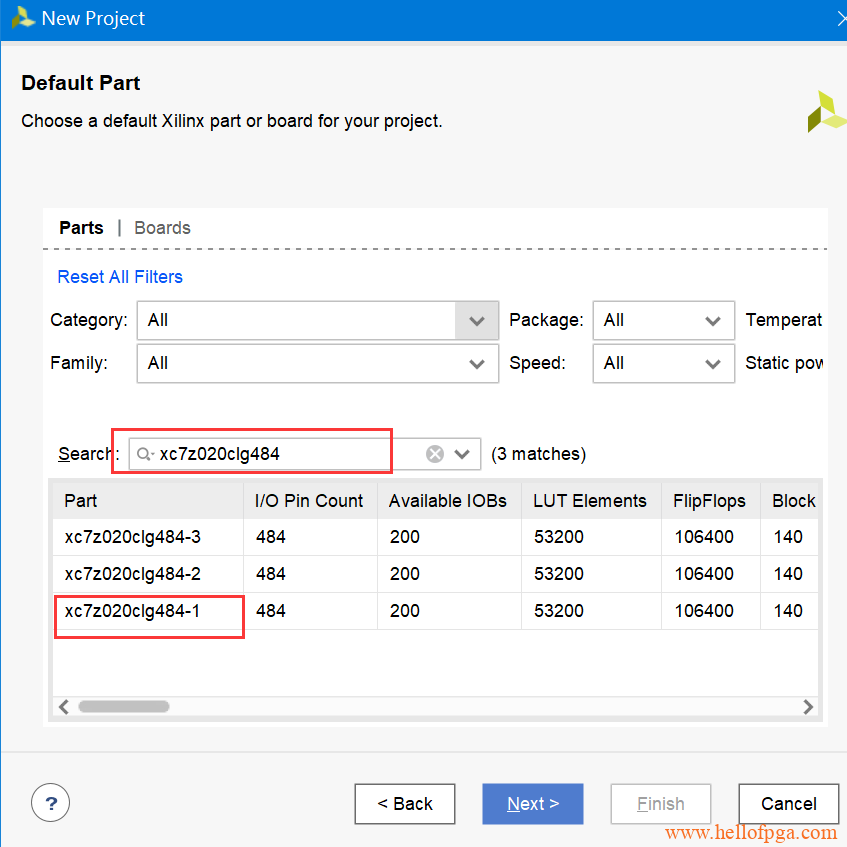
Task: Select part xc7z020clg484-2 row
Action: point(435,574)
